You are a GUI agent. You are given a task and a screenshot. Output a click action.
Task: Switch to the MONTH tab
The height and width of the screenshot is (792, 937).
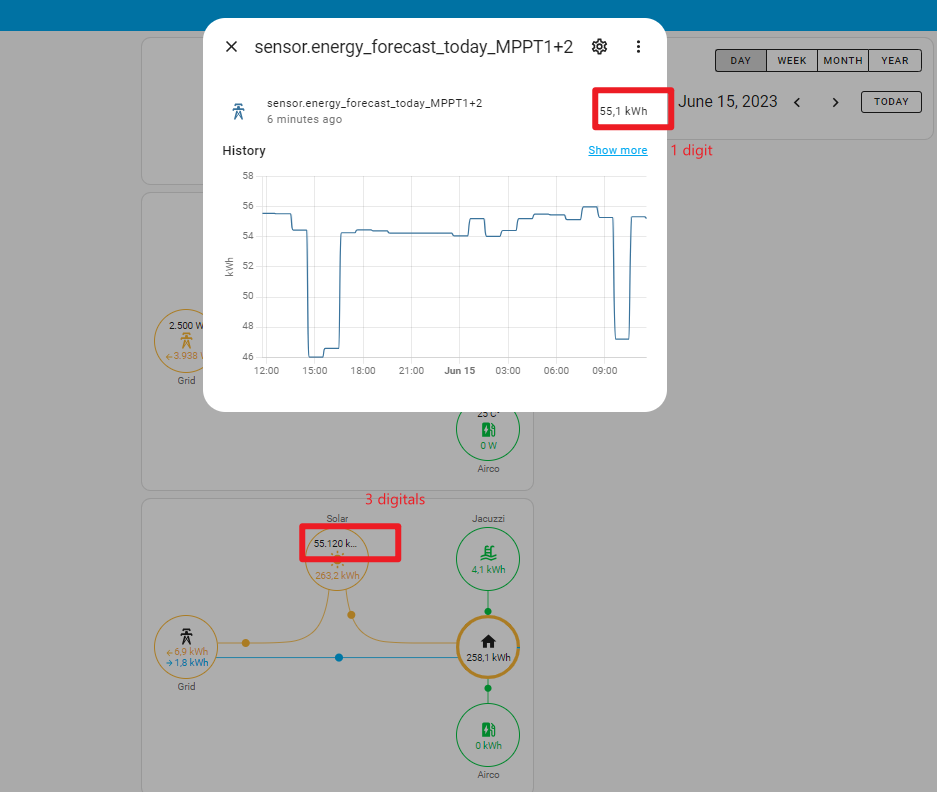pos(842,60)
